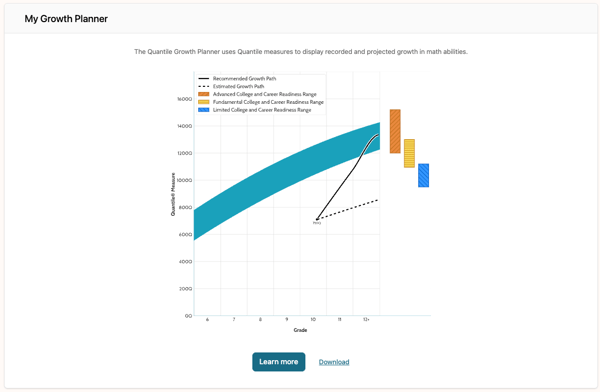This screenshot has height=392, width=600.
Task: Click the yellow legend swatch for Fundamental range
Action: click(204, 102)
